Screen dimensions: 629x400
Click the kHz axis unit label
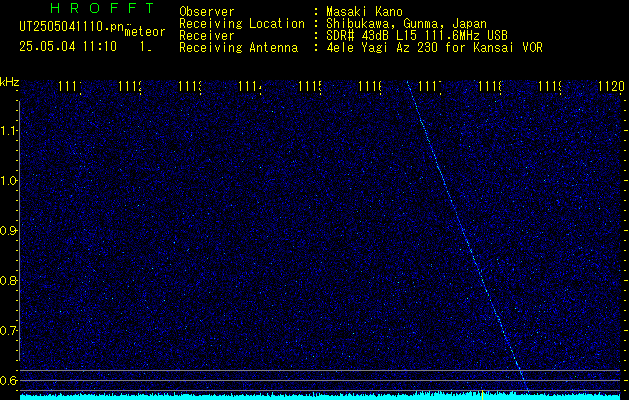(x=9, y=82)
